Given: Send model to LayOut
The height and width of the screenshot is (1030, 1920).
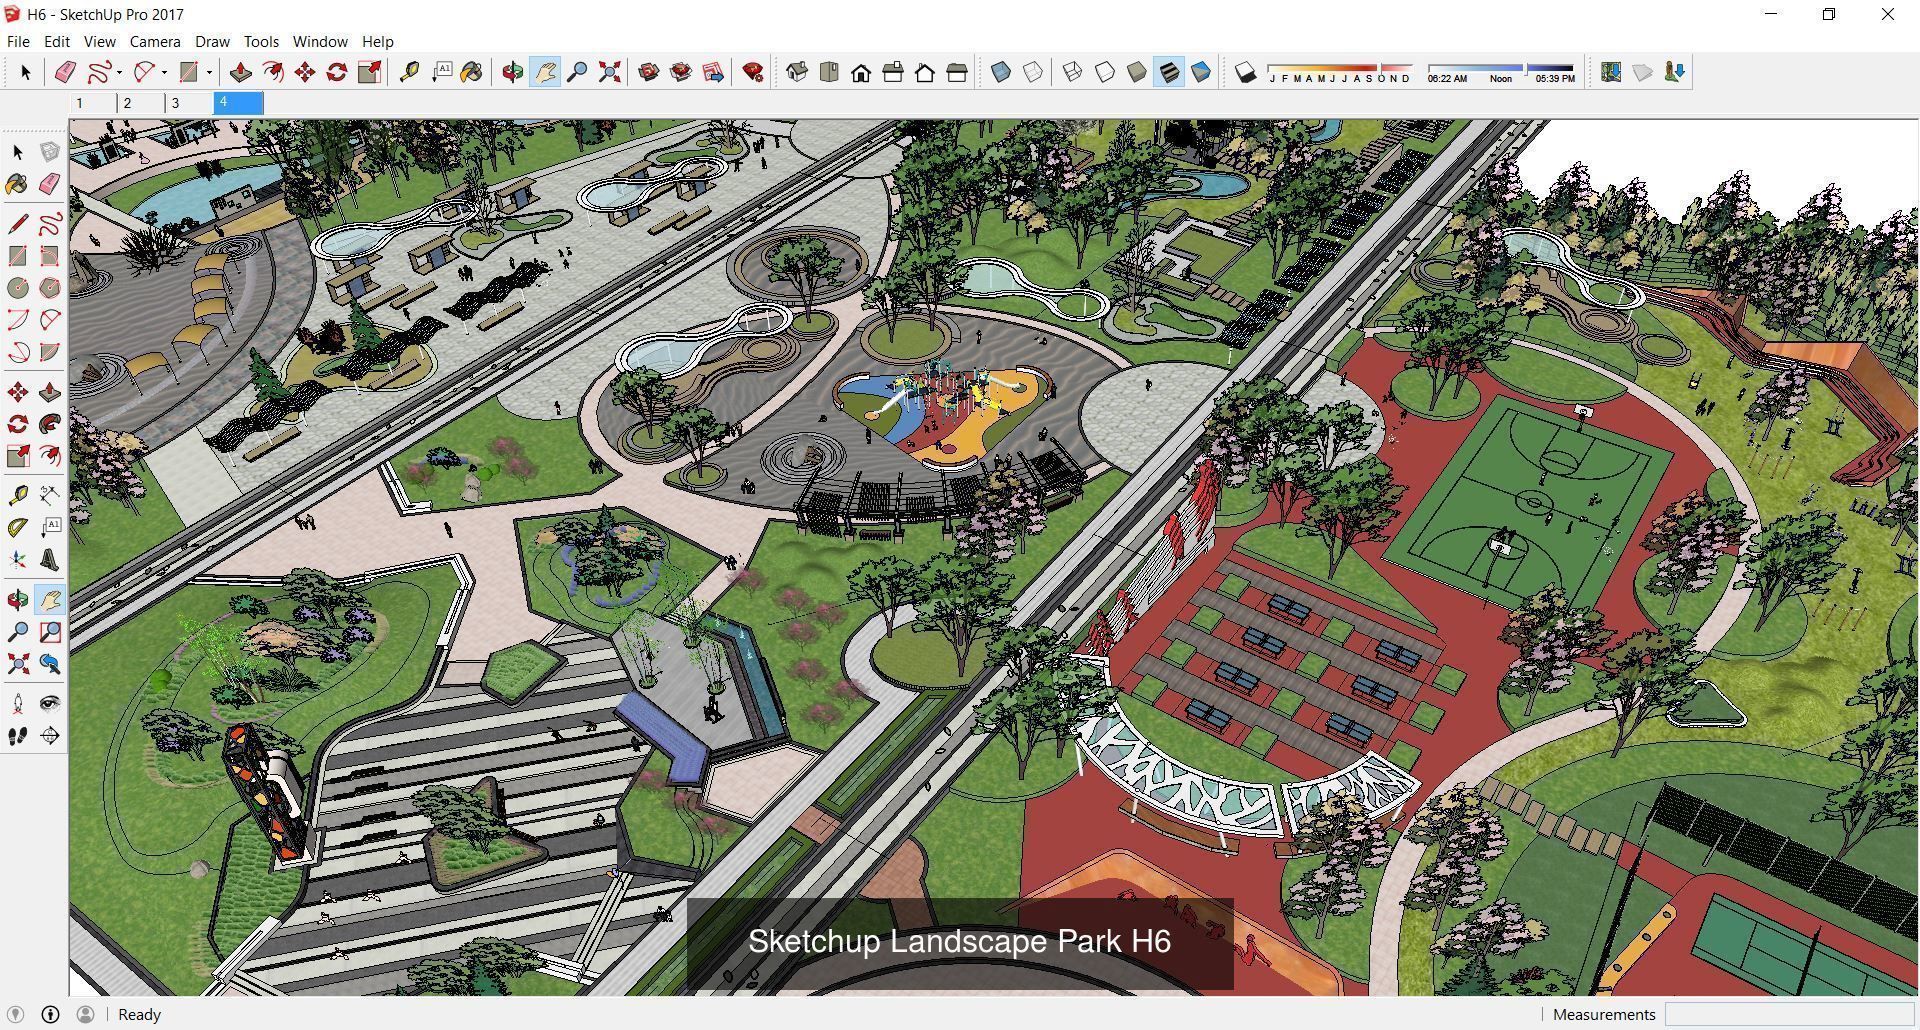Looking at the screenshot, I should coord(713,72).
